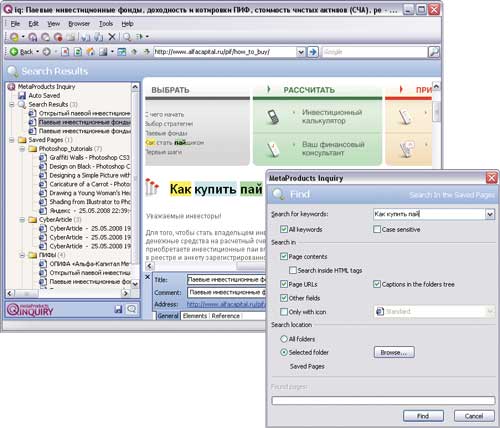Image resolution: width=500 pixels, height=428 pixels.
Task: Click the Cancel button in dialog
Action: [x=474, y=416]
